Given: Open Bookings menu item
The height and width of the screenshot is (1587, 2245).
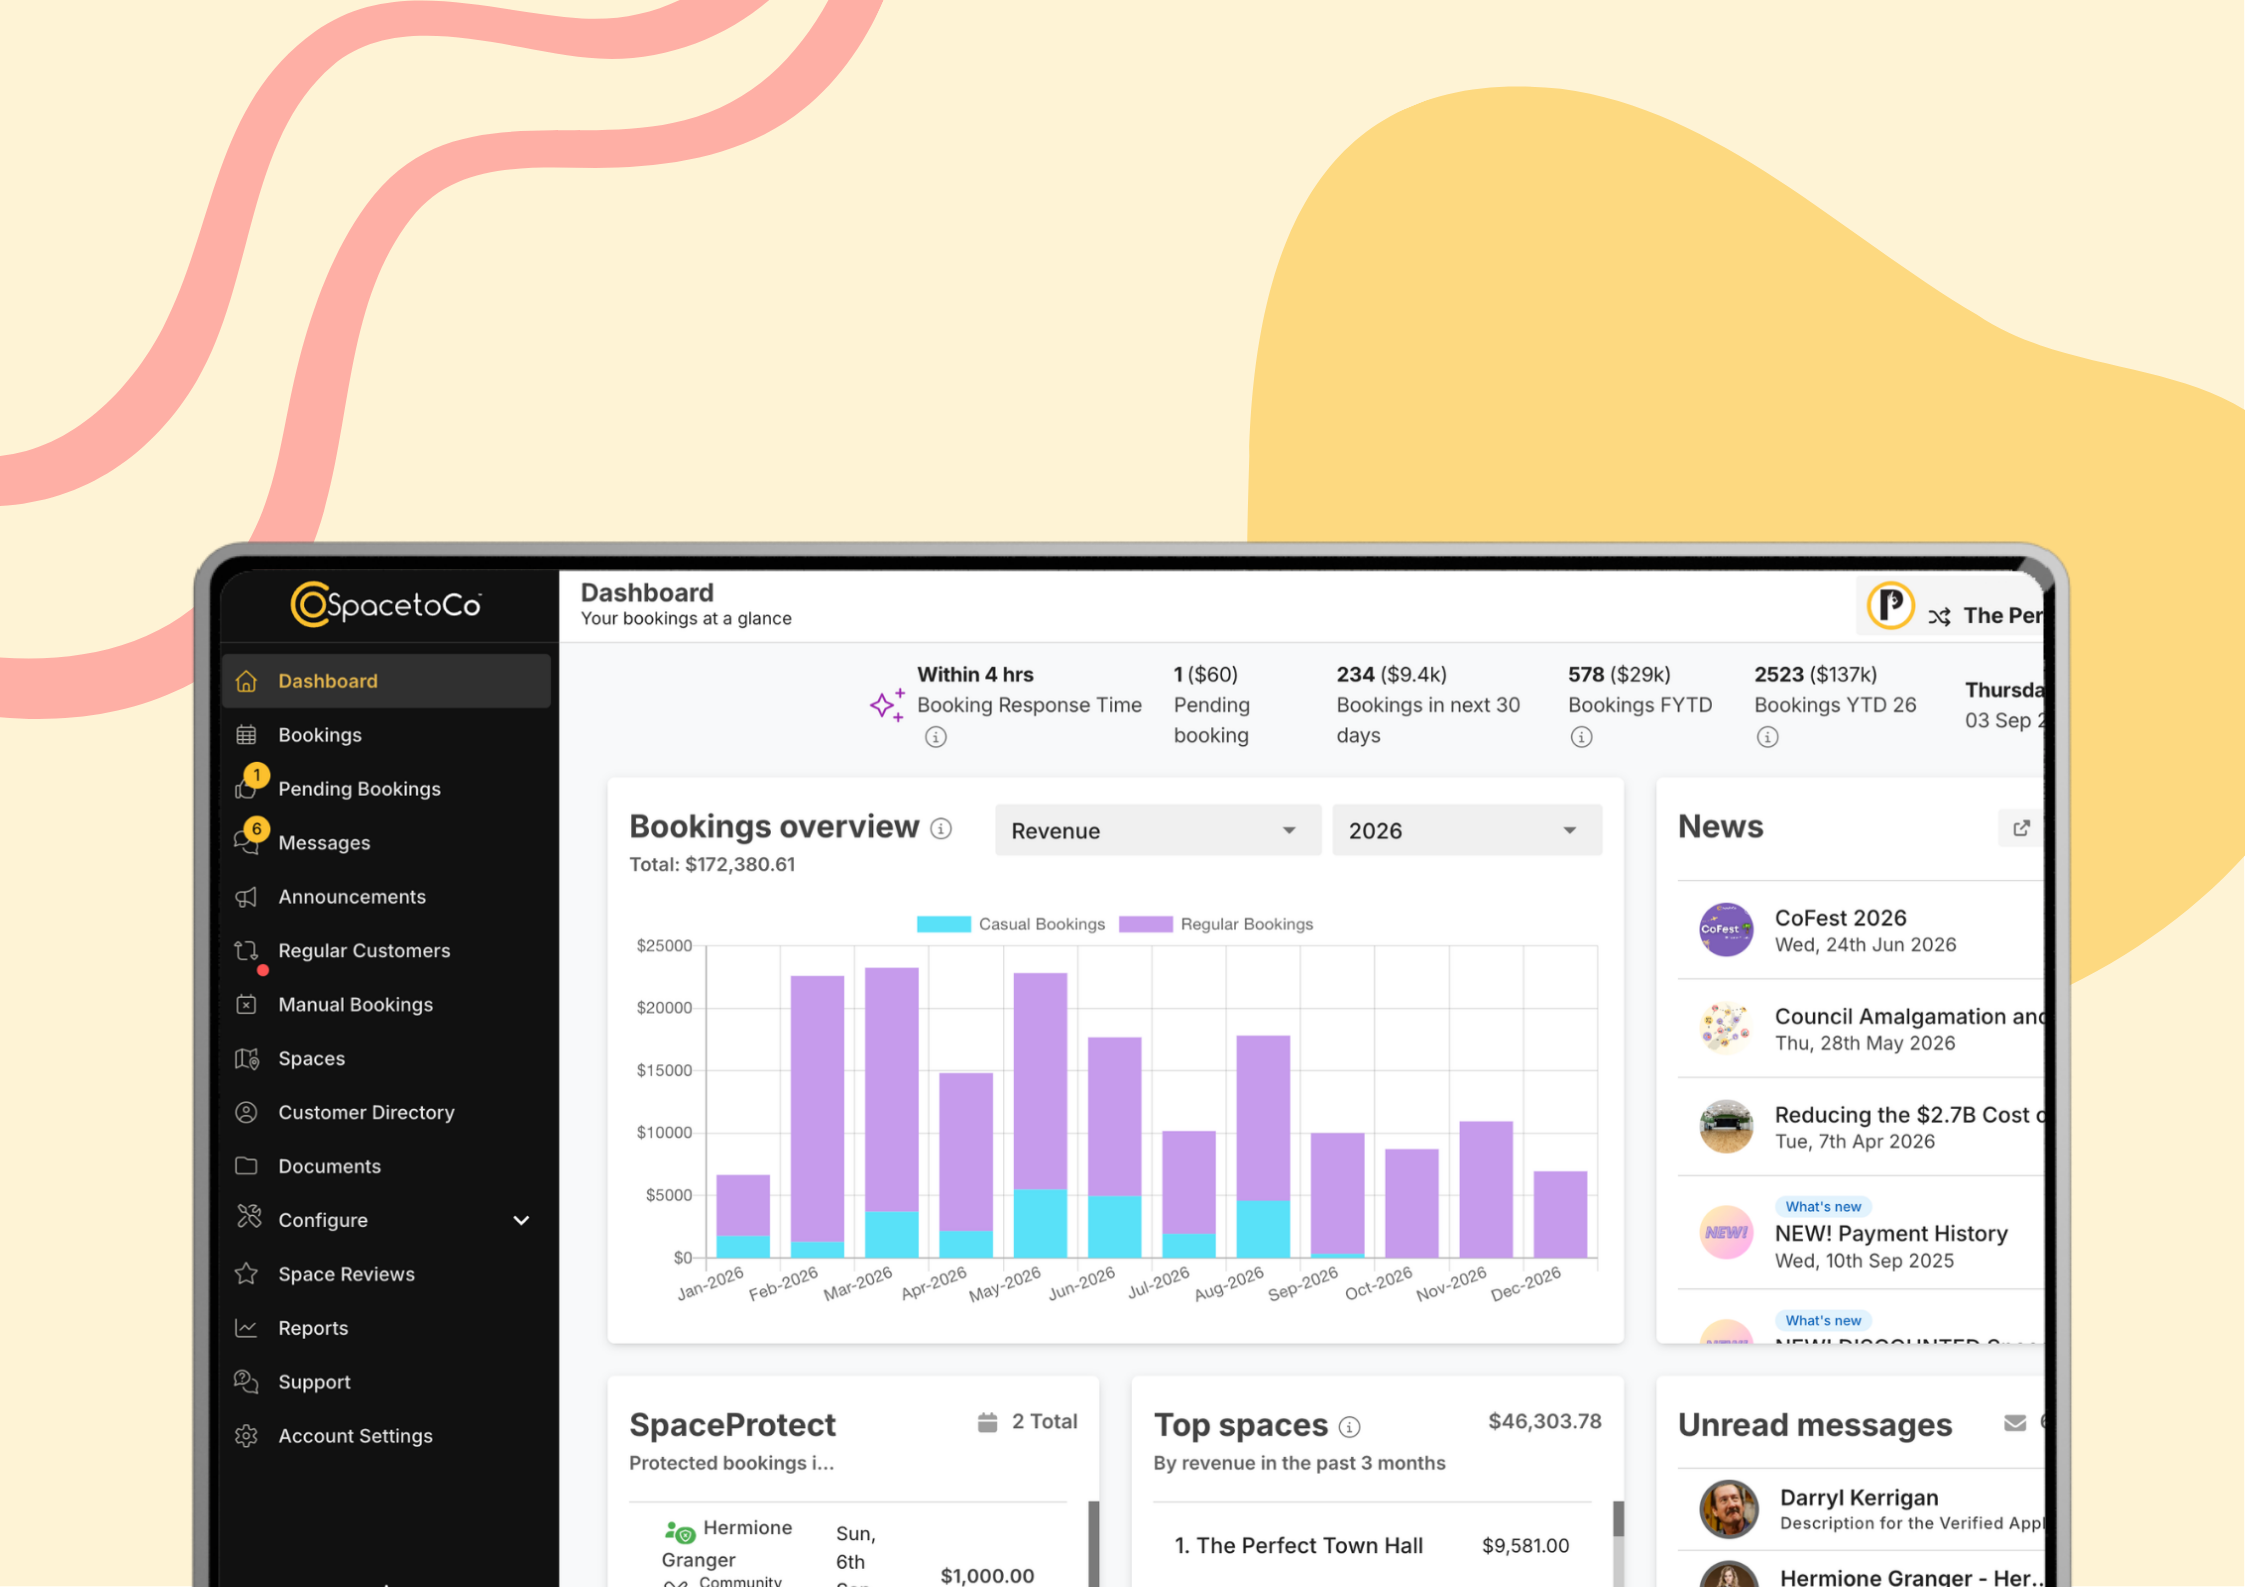Looking at the screenshot, I should point(387,735).
